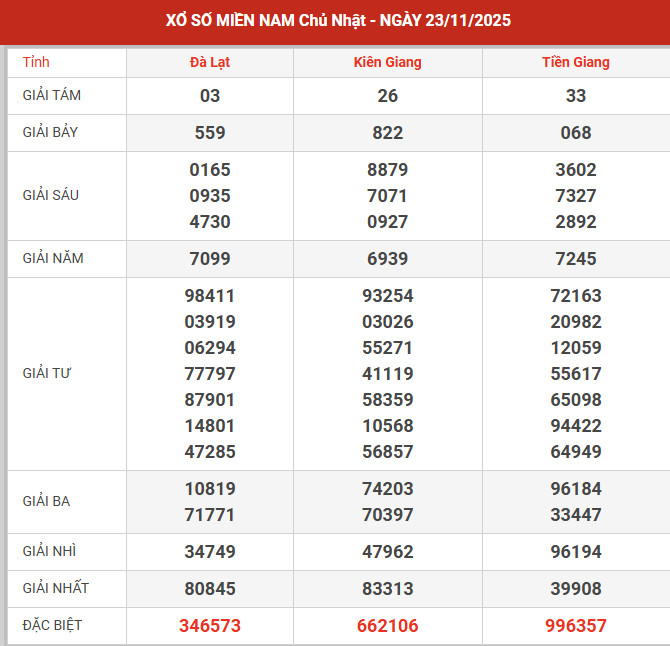This screenshot has height=646, width=670.
Task: Open the Kiên Giang province link
Action: click(387, 62)
